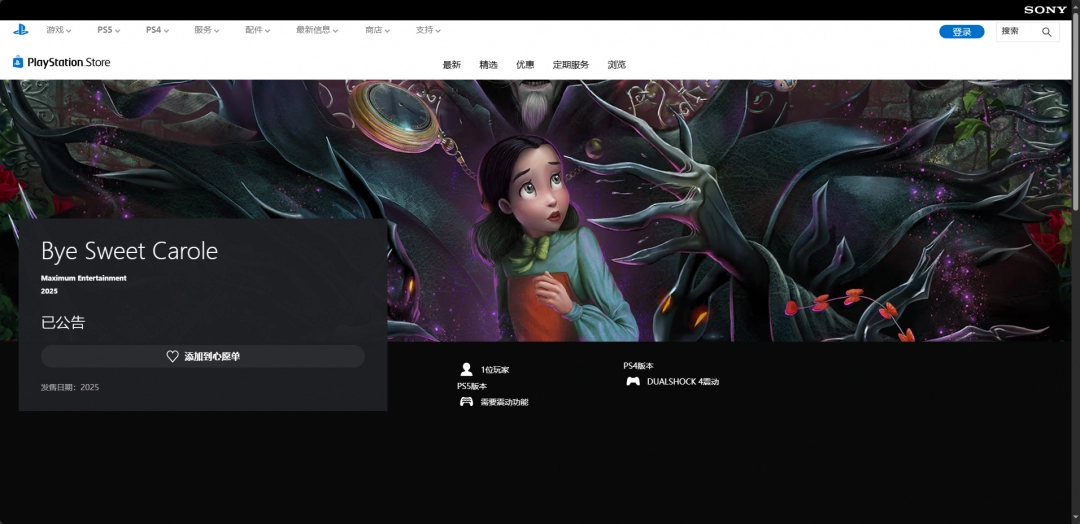Click the PlayStation Store bag icon
Screen dimensions: 1080x524
[18, 62]
